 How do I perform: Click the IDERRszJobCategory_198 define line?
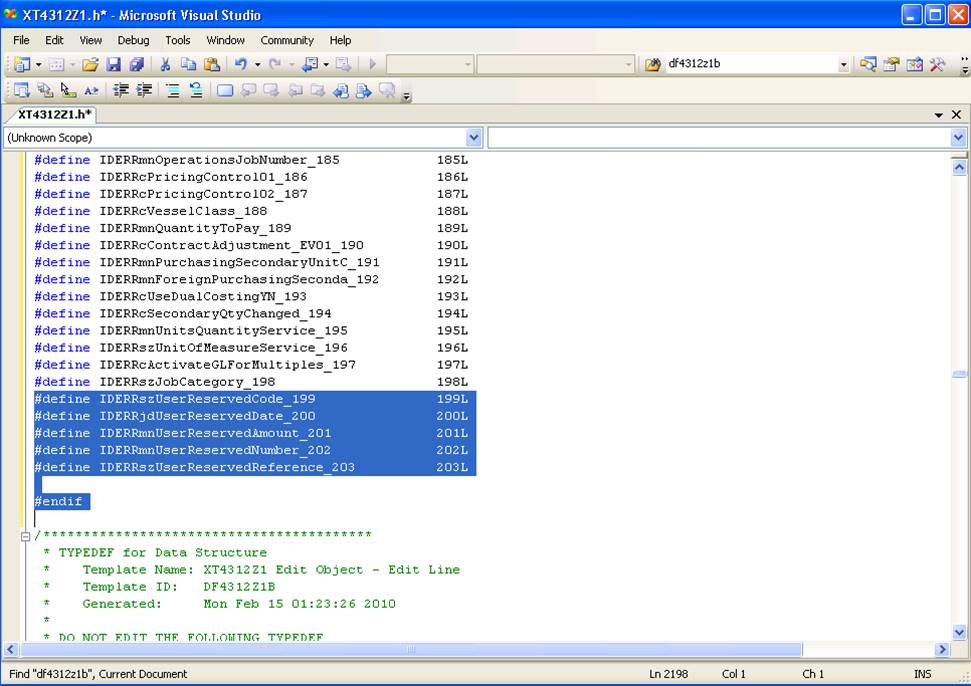pyautogui.click(x=251, y=382)
